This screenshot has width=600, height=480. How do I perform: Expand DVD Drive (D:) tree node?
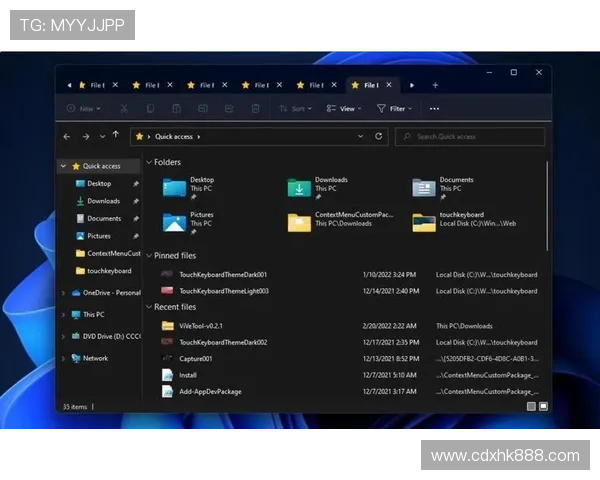64,336
